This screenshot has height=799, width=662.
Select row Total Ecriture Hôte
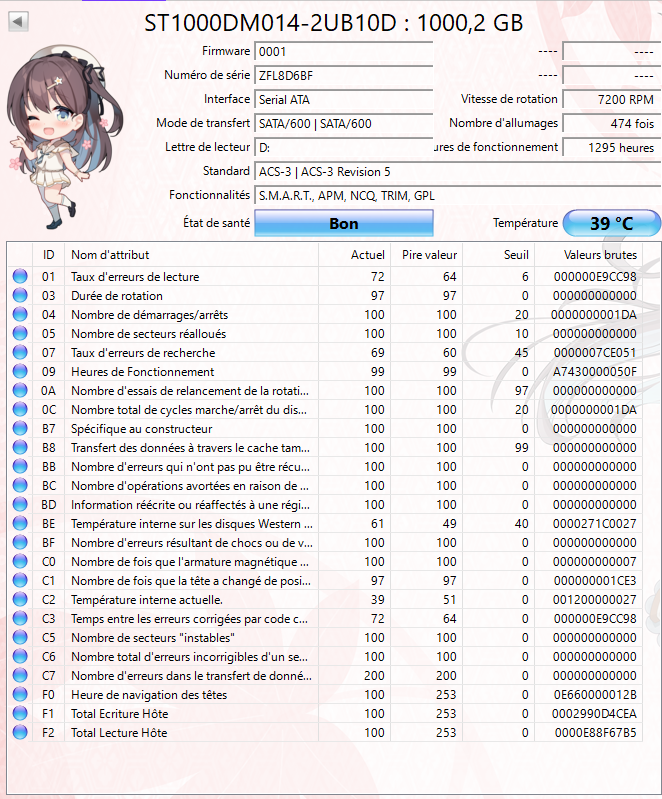(x=325, y=713)
